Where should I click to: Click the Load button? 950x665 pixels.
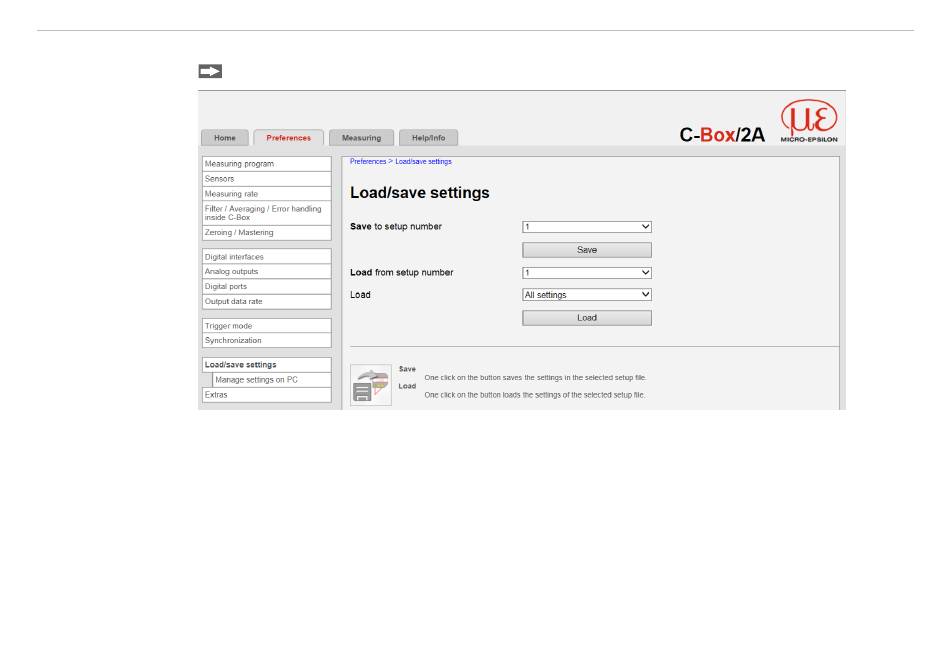coord(586,318)
